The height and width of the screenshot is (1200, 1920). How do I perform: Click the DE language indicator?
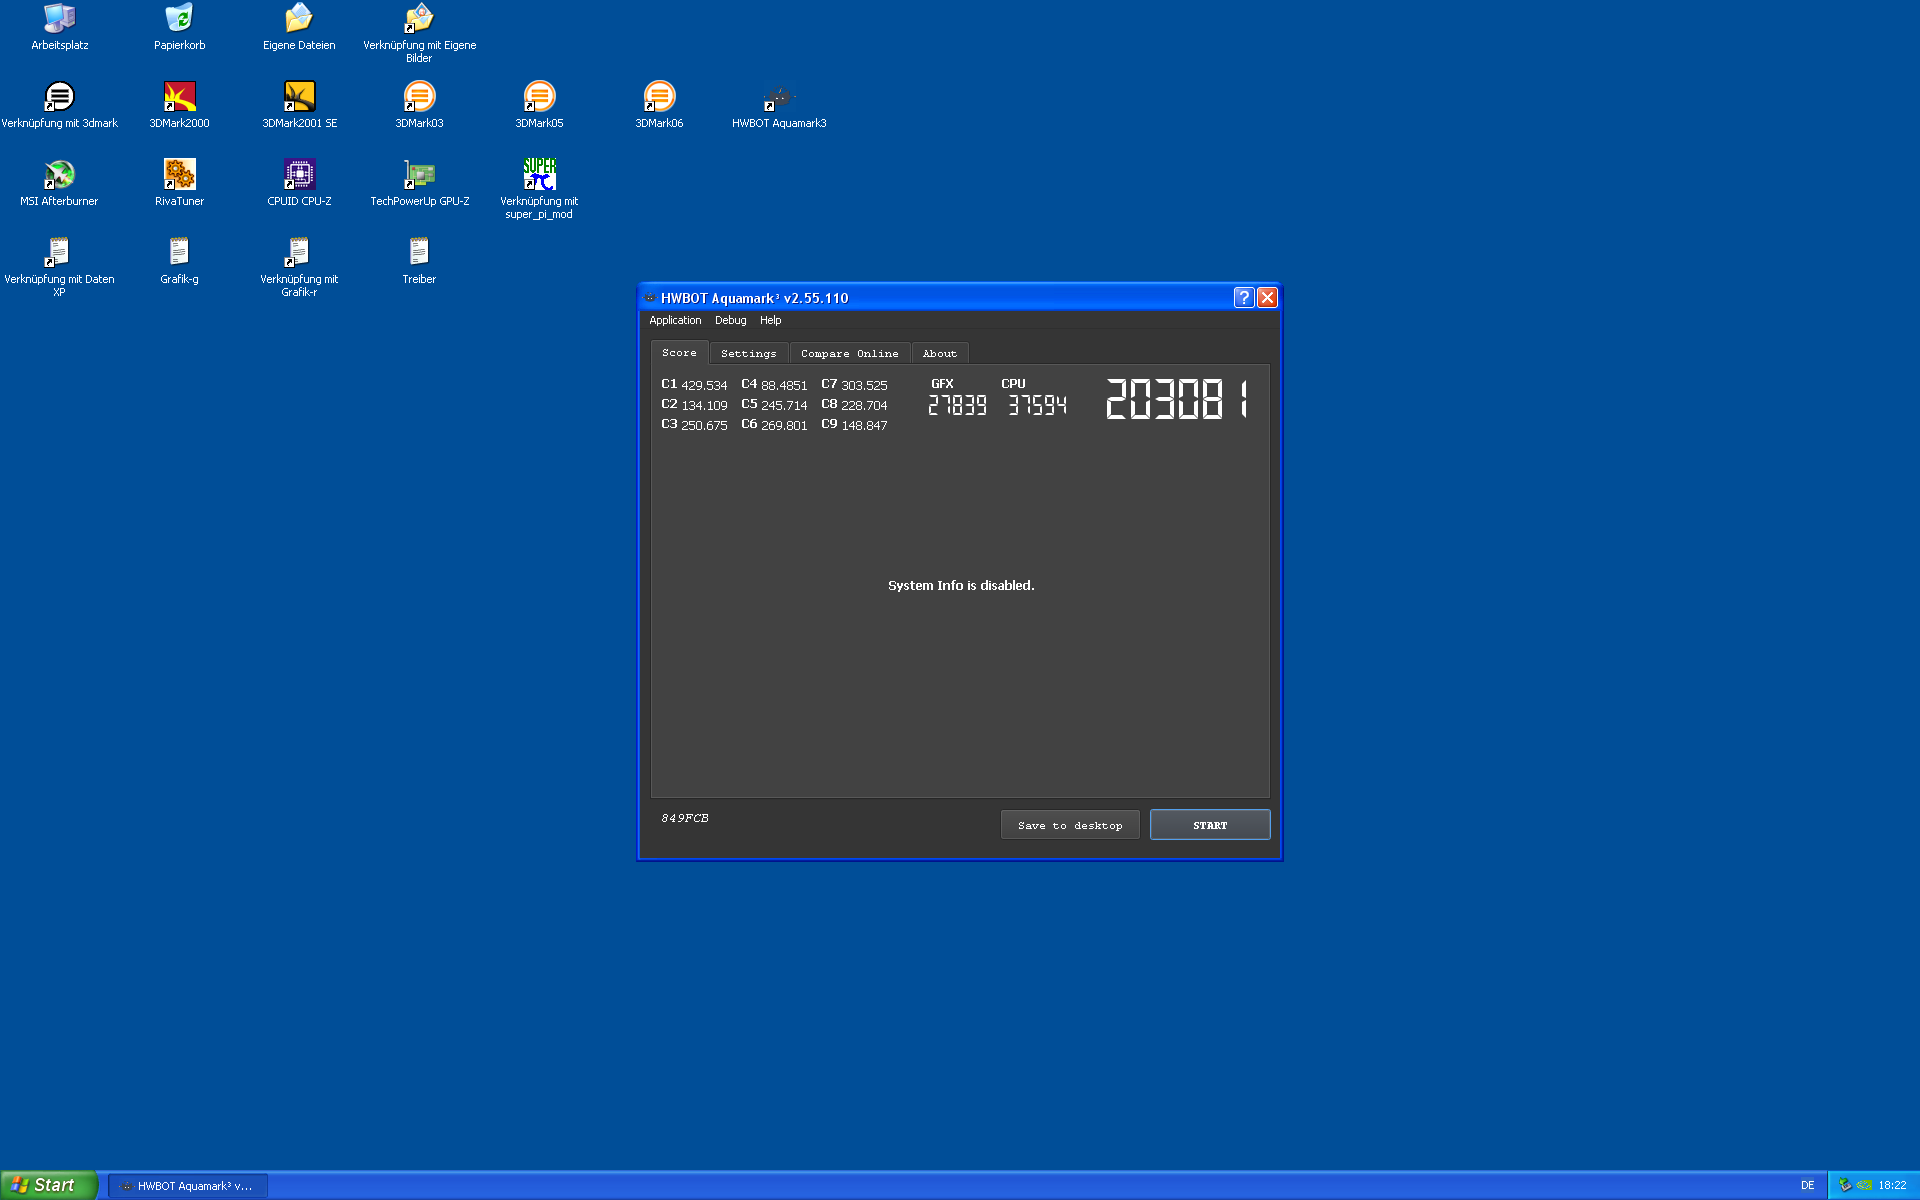(1807, 1186)
